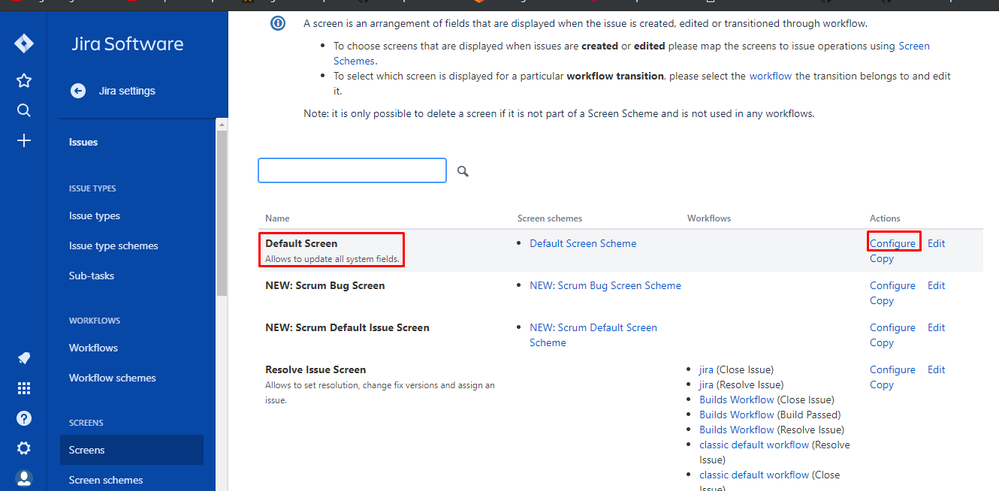Edit NEW: Scrum Default Issue Screen
The height and width of the screenshot is (491, 999).
pyautogui.click(x=936, y=327)
